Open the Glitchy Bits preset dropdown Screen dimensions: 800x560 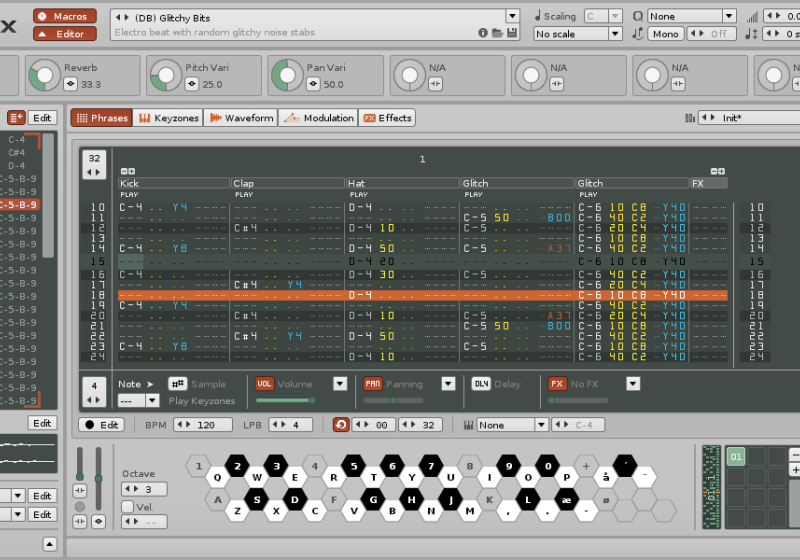coord(512,16)
